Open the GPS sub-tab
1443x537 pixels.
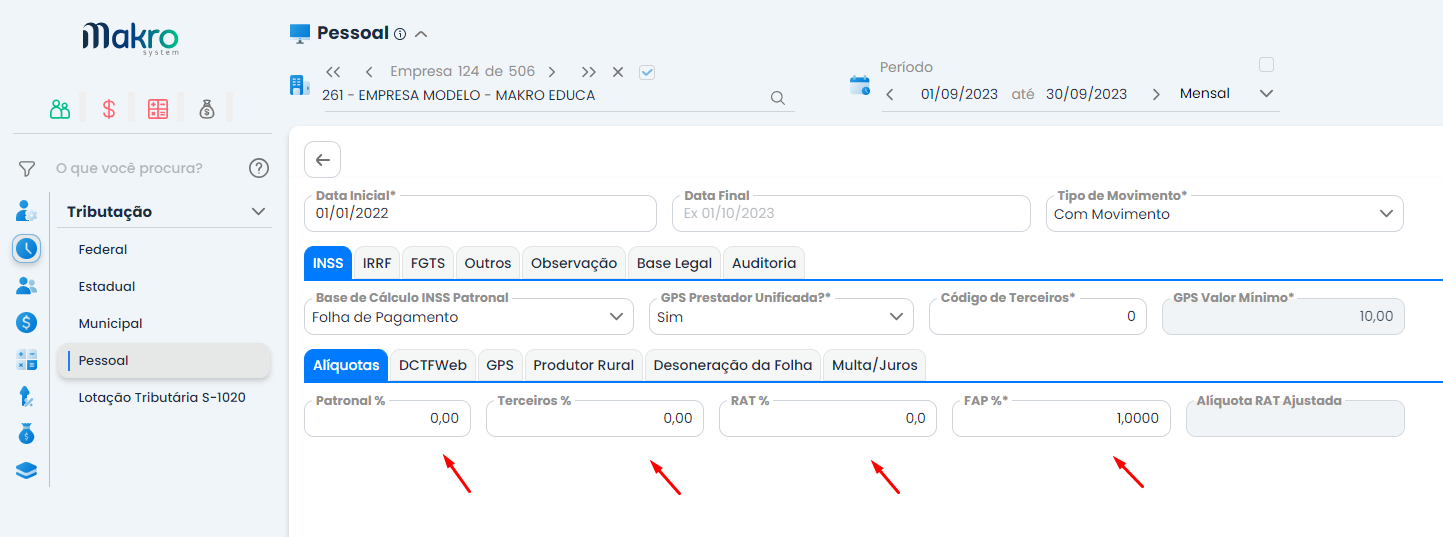click(500, 365)
